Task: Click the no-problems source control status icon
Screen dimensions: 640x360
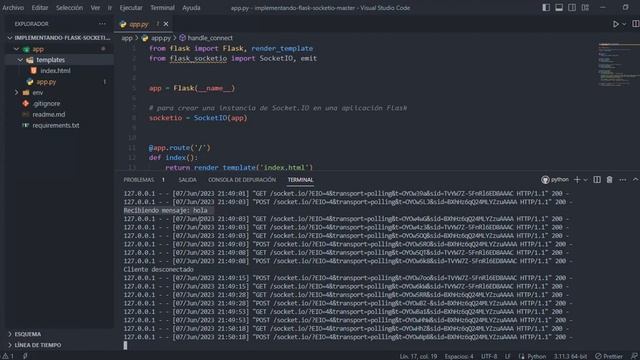Action: pos(25,356)
